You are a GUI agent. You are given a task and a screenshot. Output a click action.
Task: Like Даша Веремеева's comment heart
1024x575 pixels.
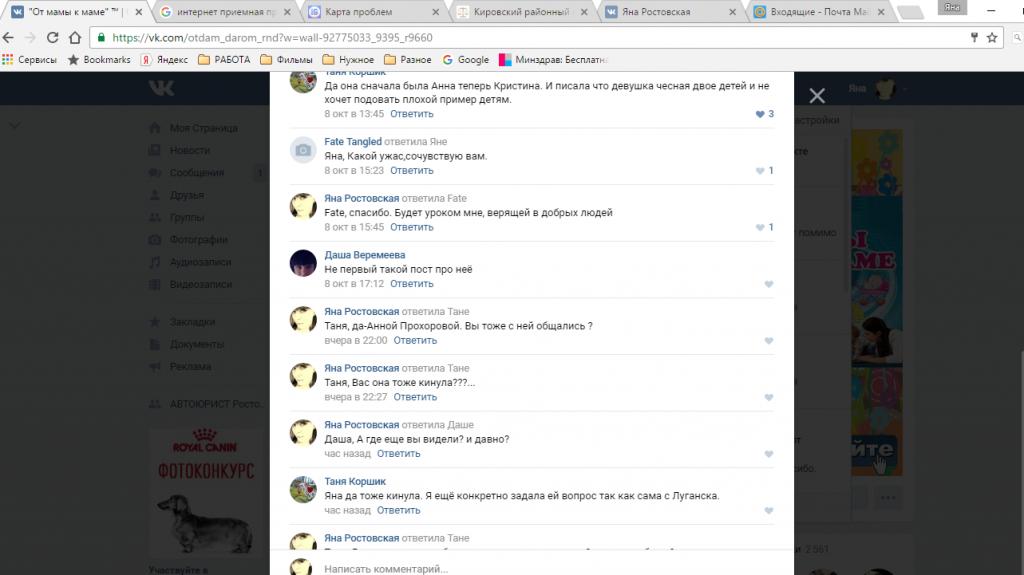tap(769, 284)
